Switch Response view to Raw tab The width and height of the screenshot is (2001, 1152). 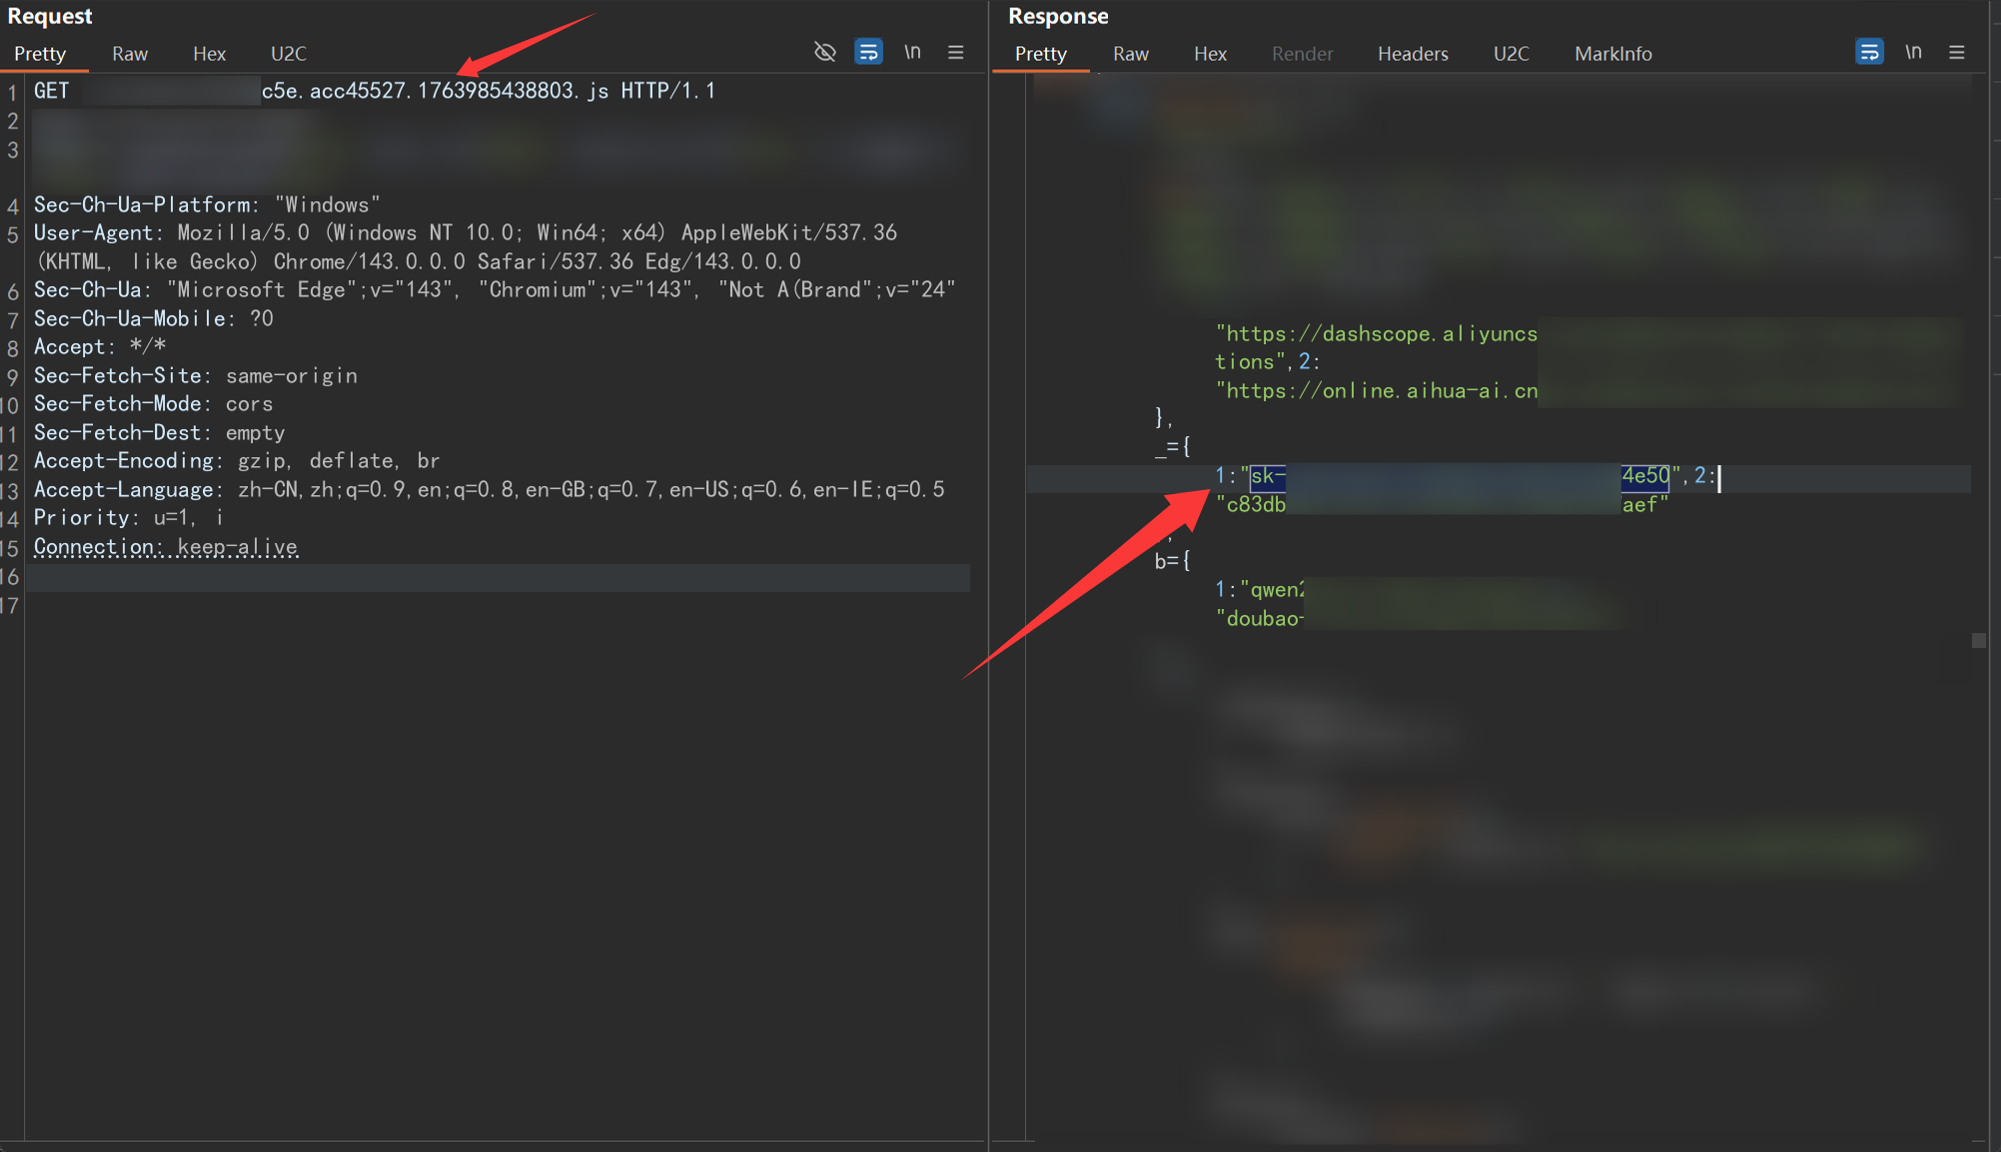point(1131,54)
